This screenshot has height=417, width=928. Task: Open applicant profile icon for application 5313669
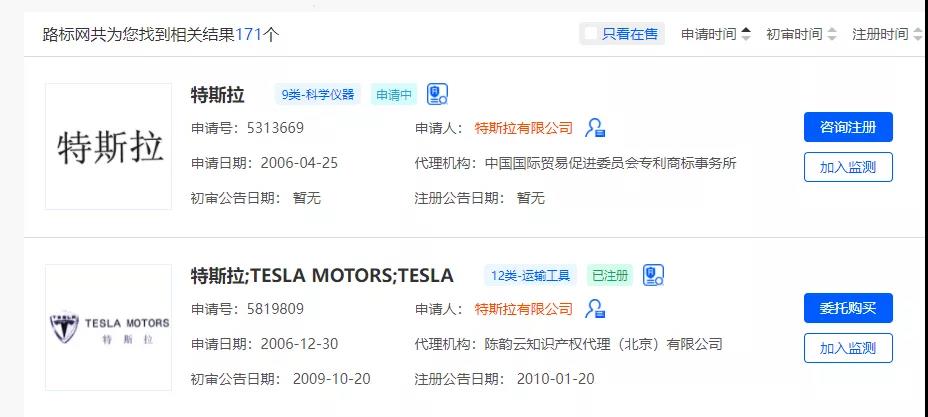pyautogui.click(x=595, y=128)
